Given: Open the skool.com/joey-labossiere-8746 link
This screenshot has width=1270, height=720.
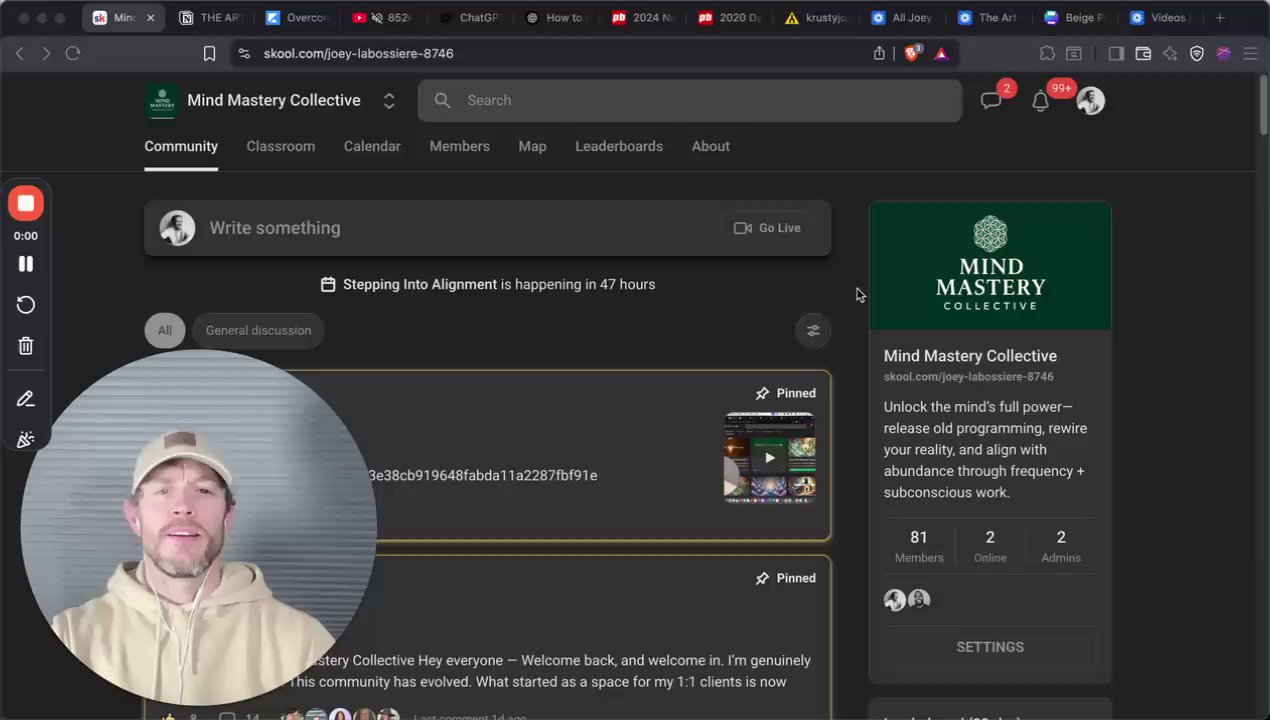Looking at the screenshot, I should [x=968, y=377].
